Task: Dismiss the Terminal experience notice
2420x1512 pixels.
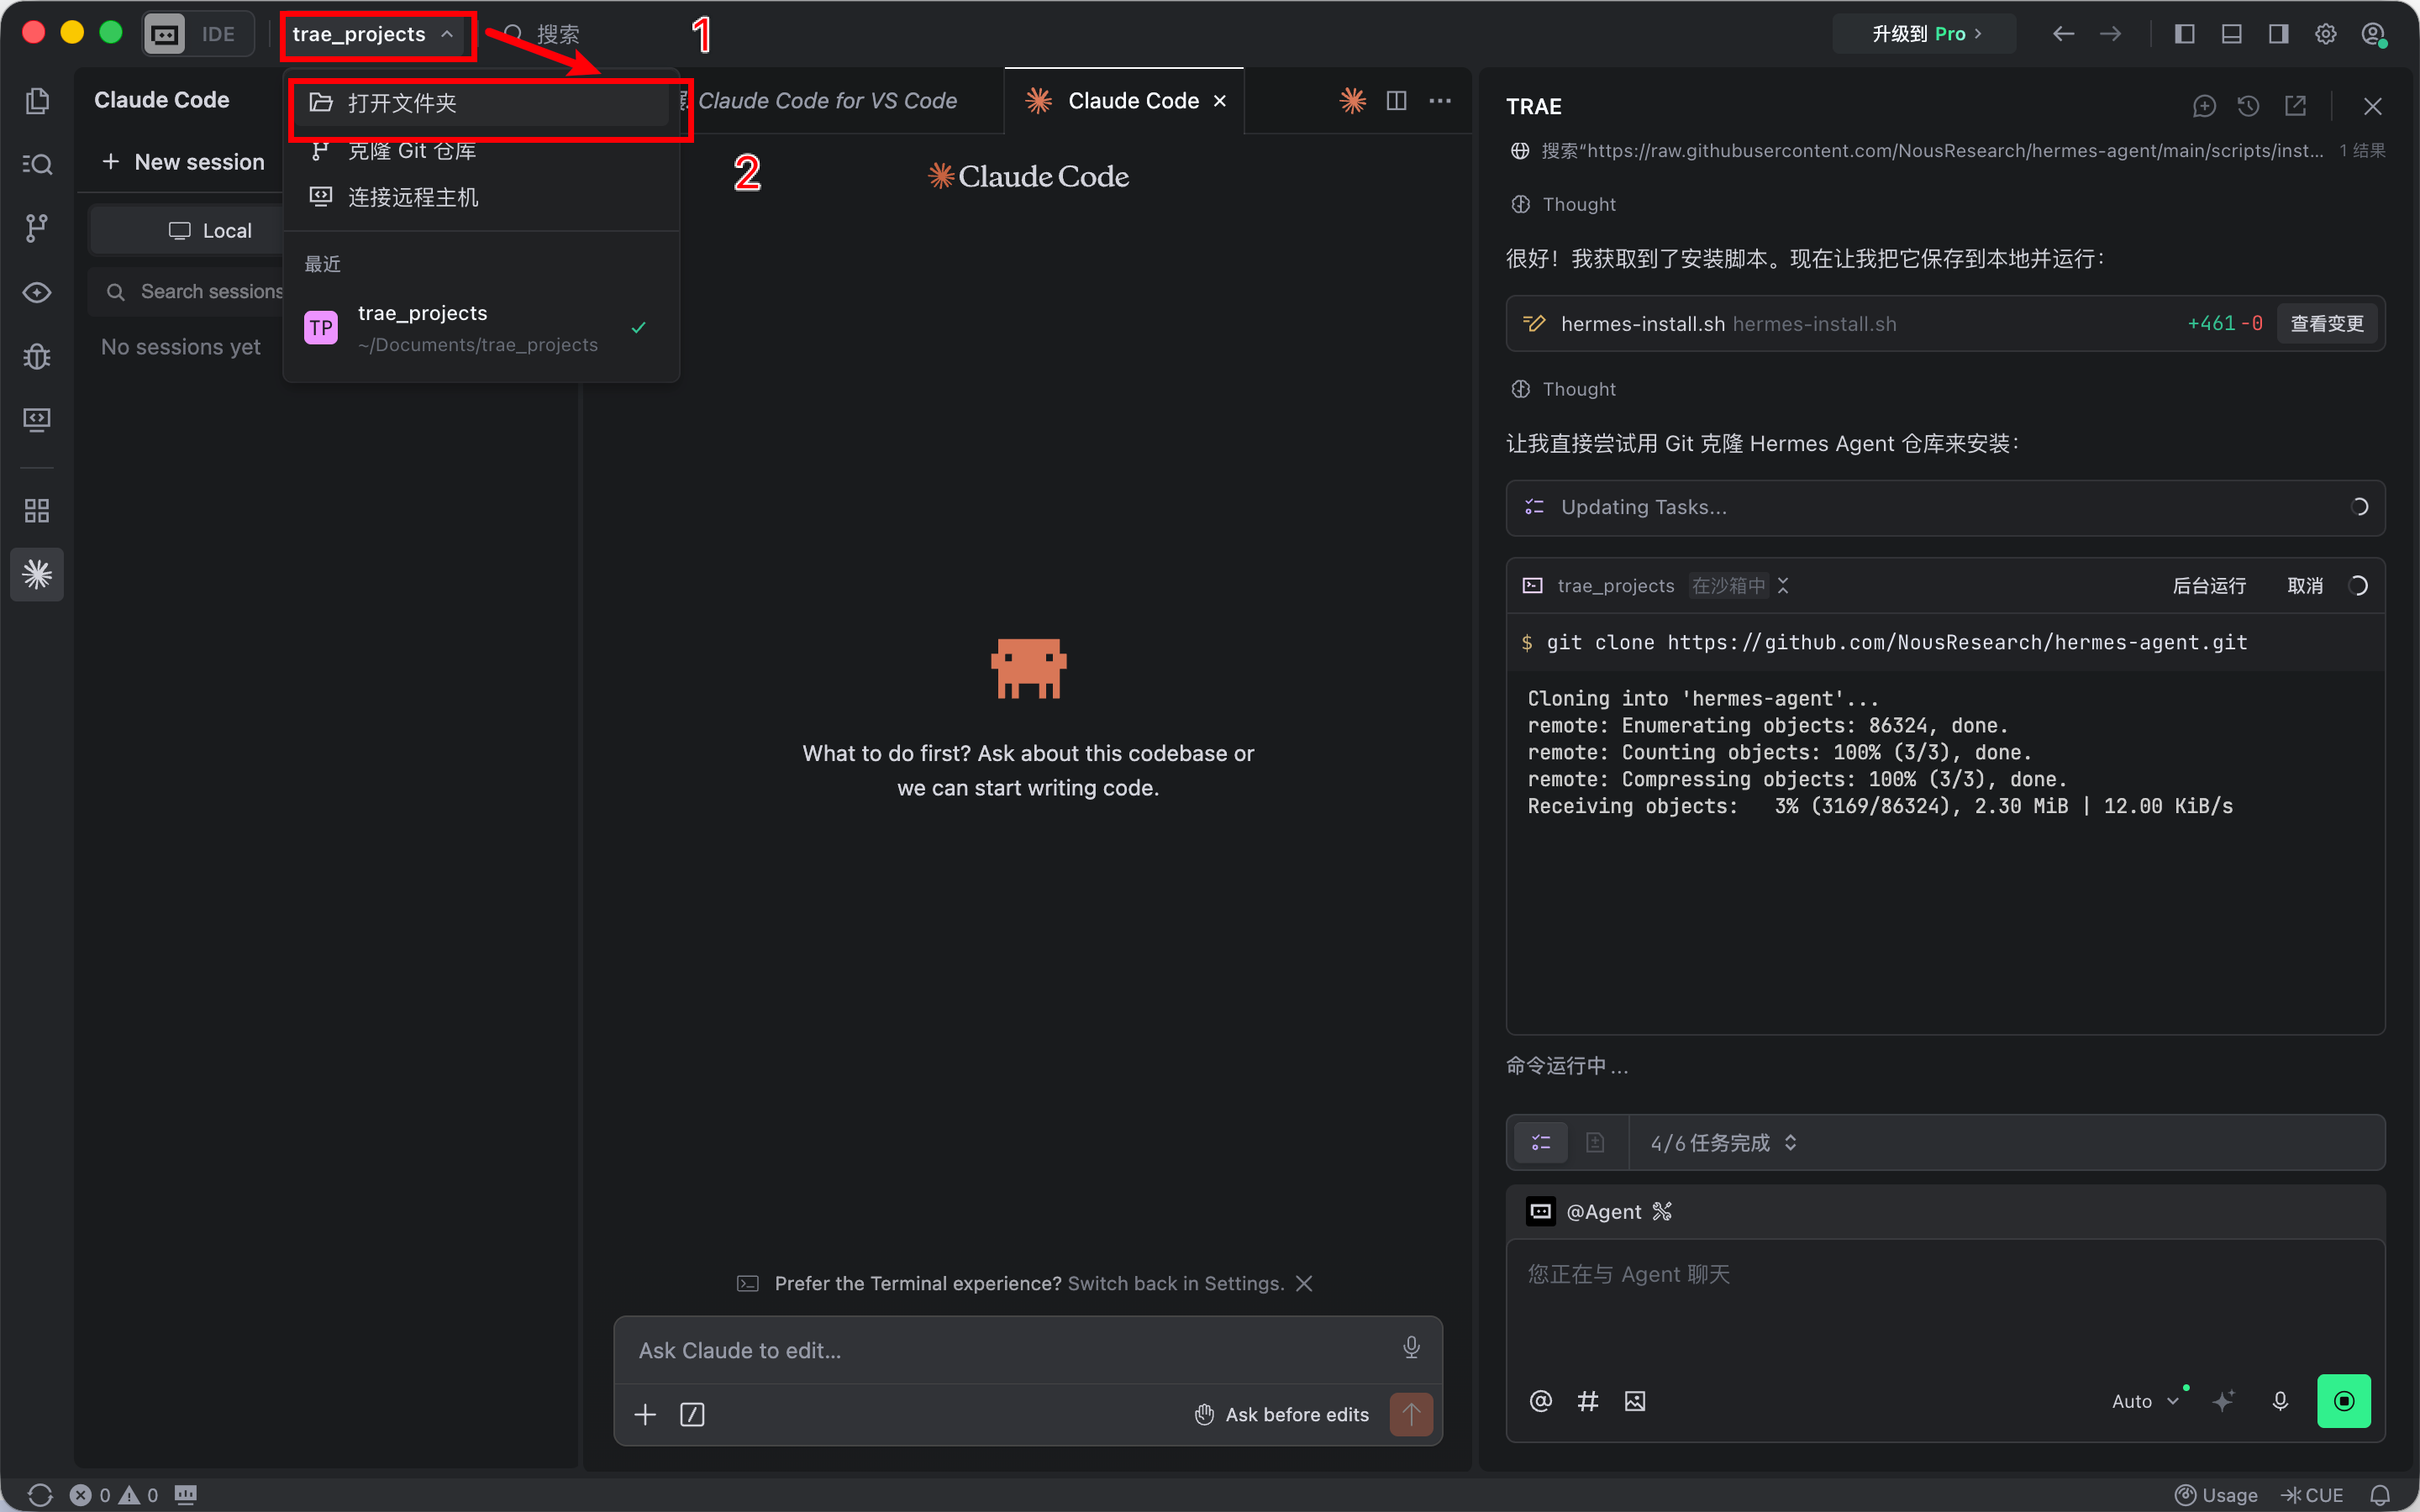Action: tap(1304, 1283)
